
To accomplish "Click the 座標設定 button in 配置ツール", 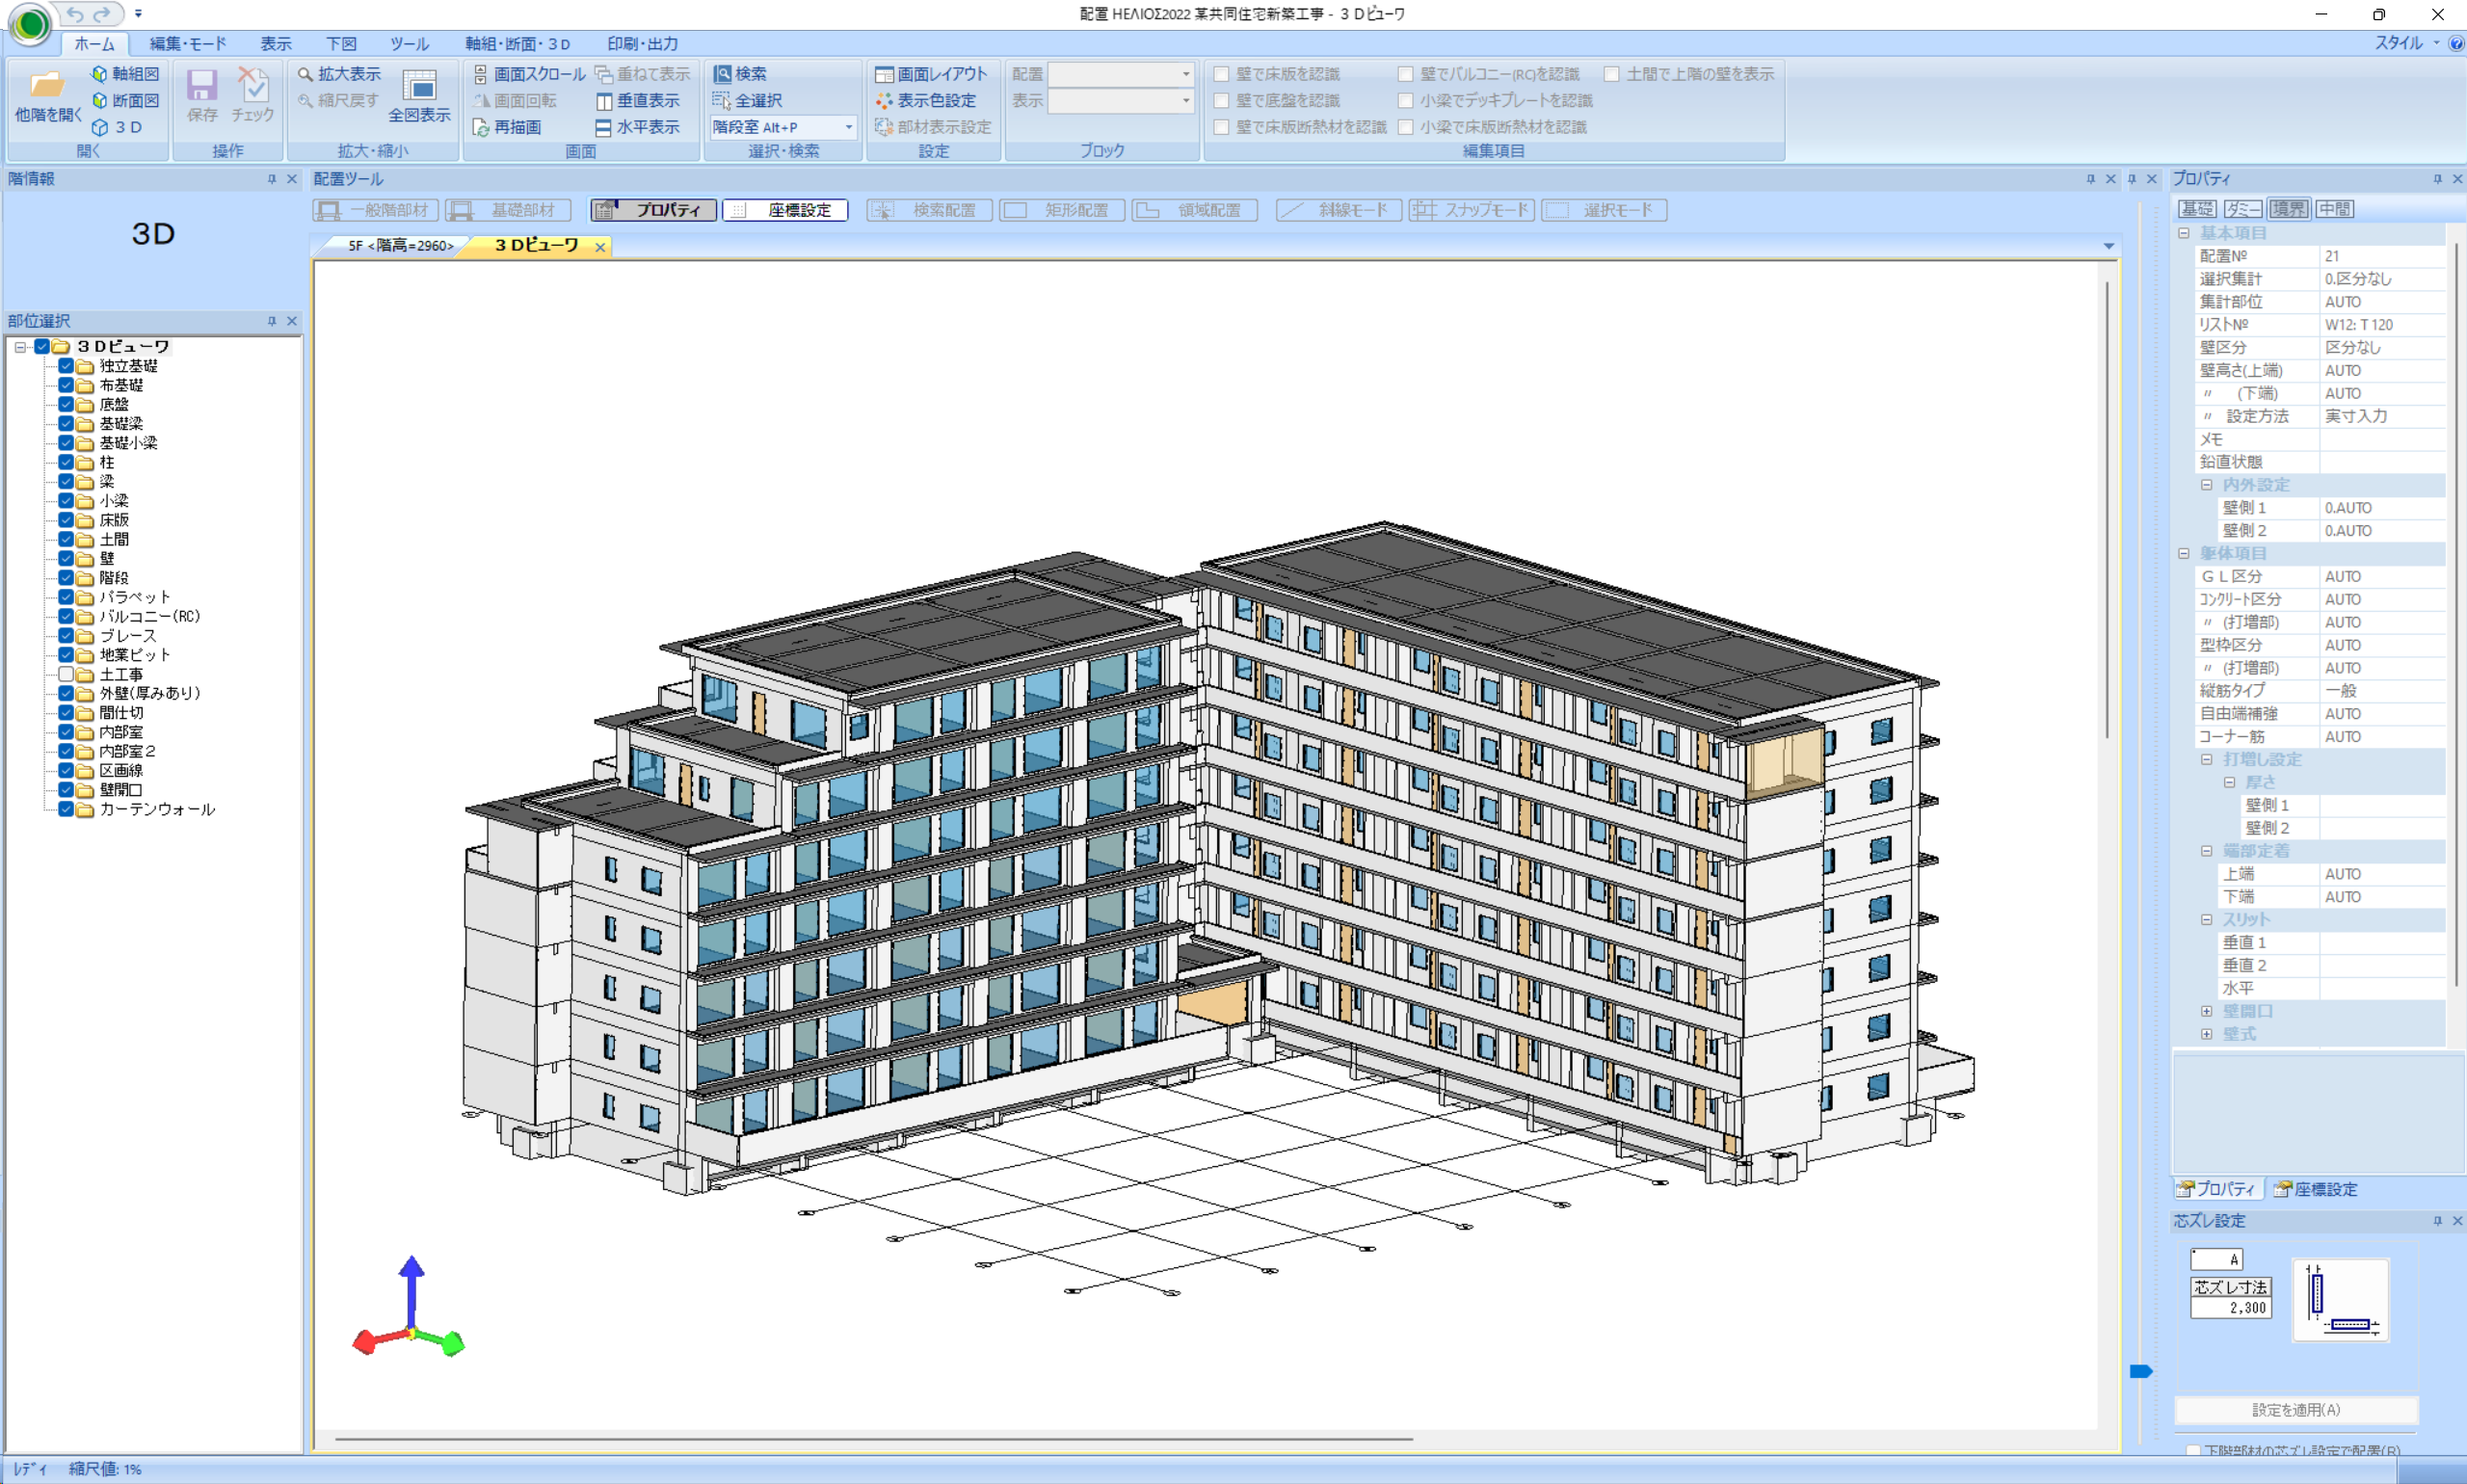I will [785, 210].
